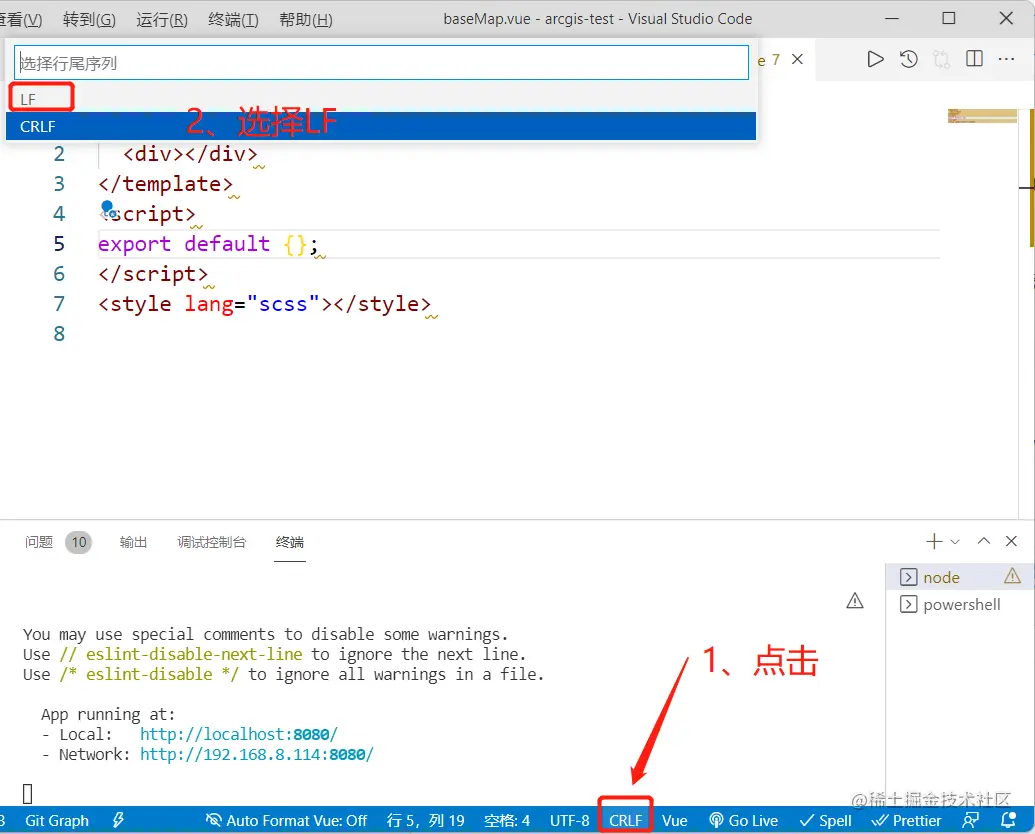
Task: Change indentation via 空格: 4
Action: click(507, 820)
